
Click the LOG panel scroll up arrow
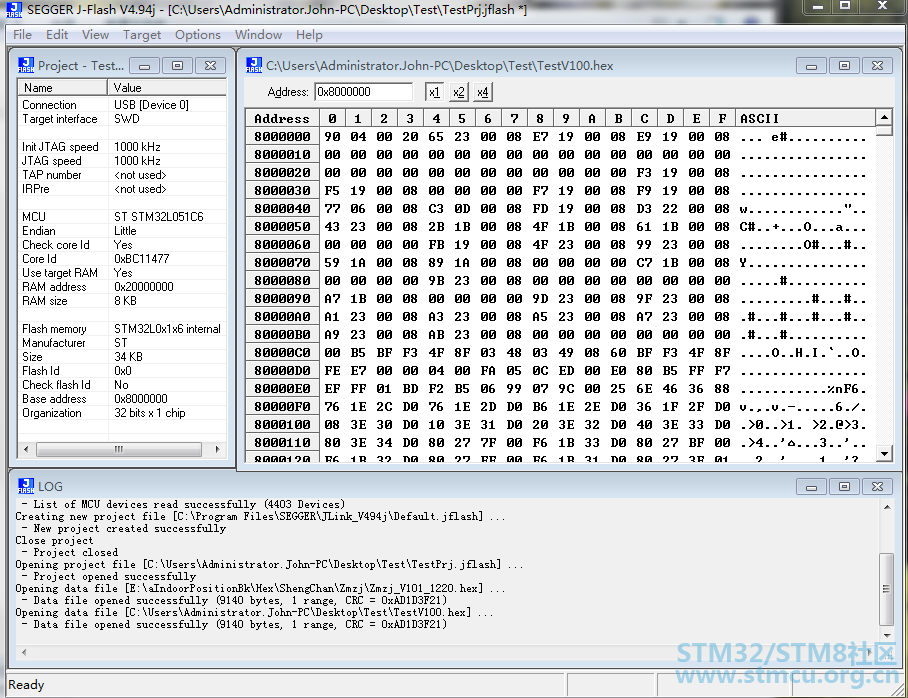(x=887, y=507)
